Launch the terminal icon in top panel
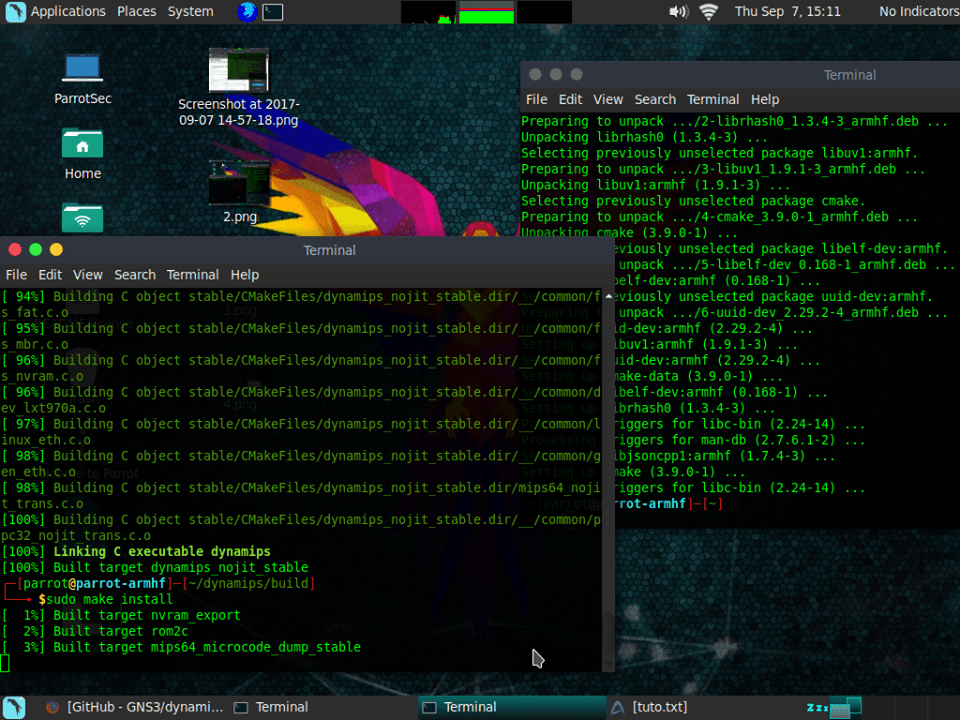 point(272,12)
